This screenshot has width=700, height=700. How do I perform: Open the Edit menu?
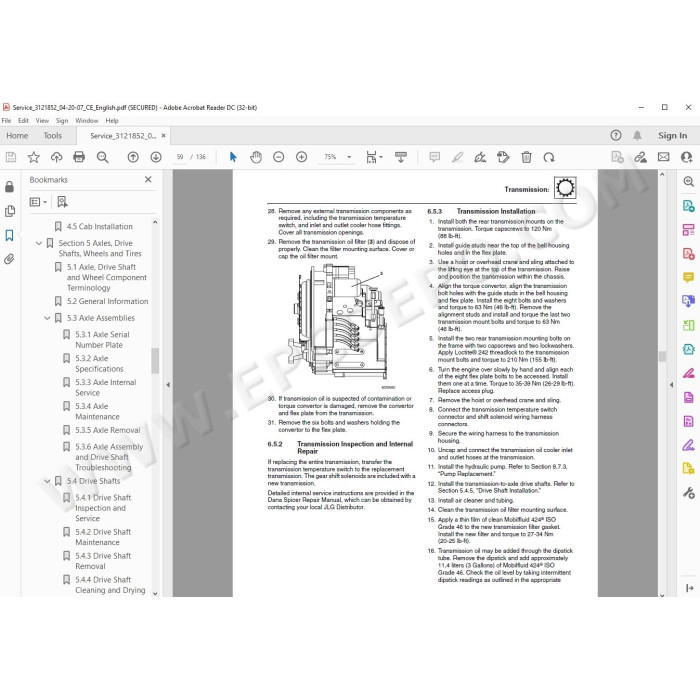[23, 121]
